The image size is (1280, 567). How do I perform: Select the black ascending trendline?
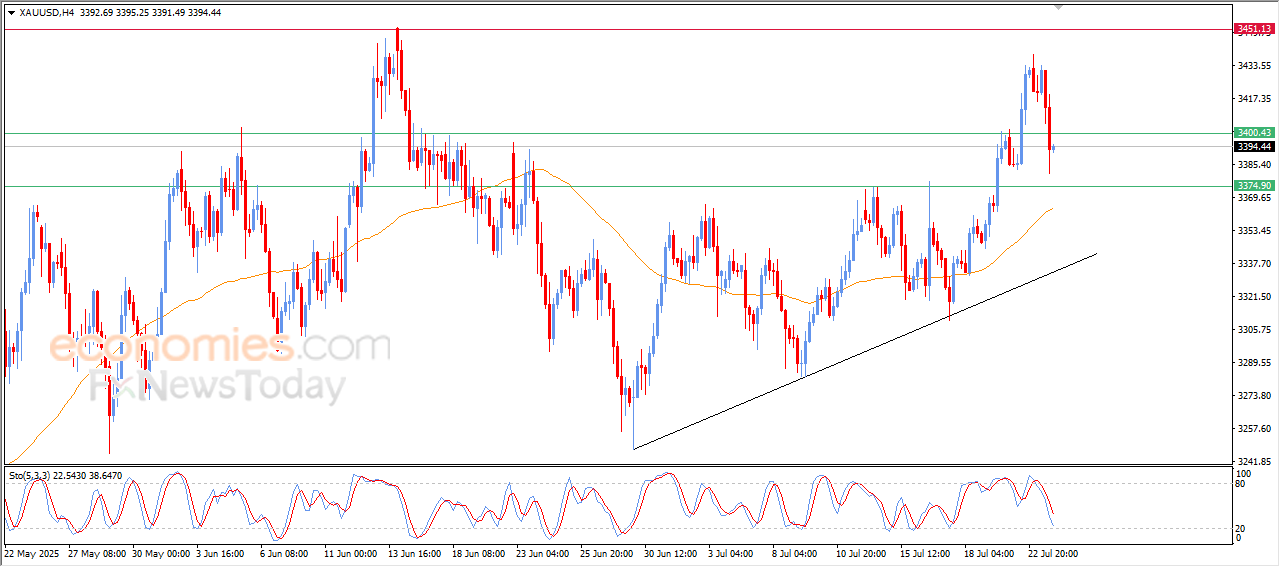tap(865, 351)
